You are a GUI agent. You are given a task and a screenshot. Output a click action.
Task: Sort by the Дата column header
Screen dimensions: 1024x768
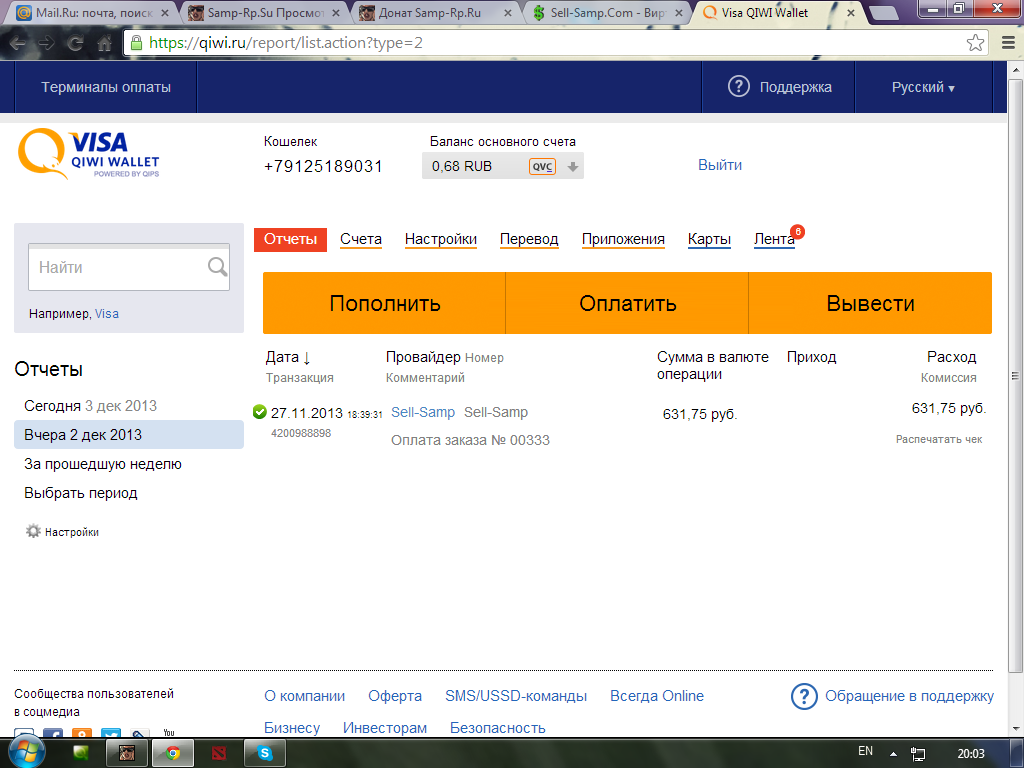pyautogui.click(x=288, y=357)
